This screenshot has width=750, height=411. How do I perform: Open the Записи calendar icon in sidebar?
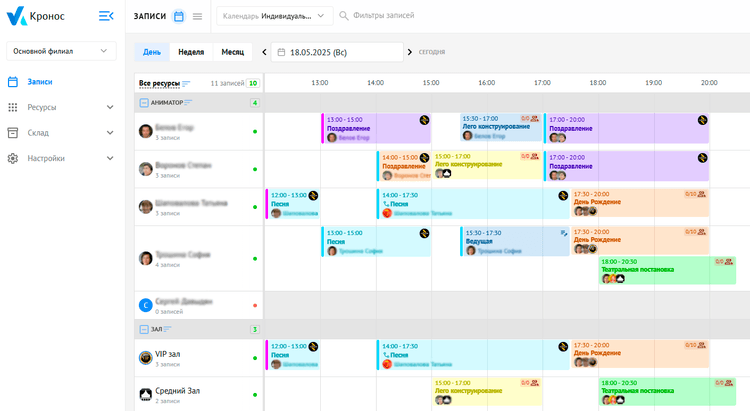tap(13, 82)
